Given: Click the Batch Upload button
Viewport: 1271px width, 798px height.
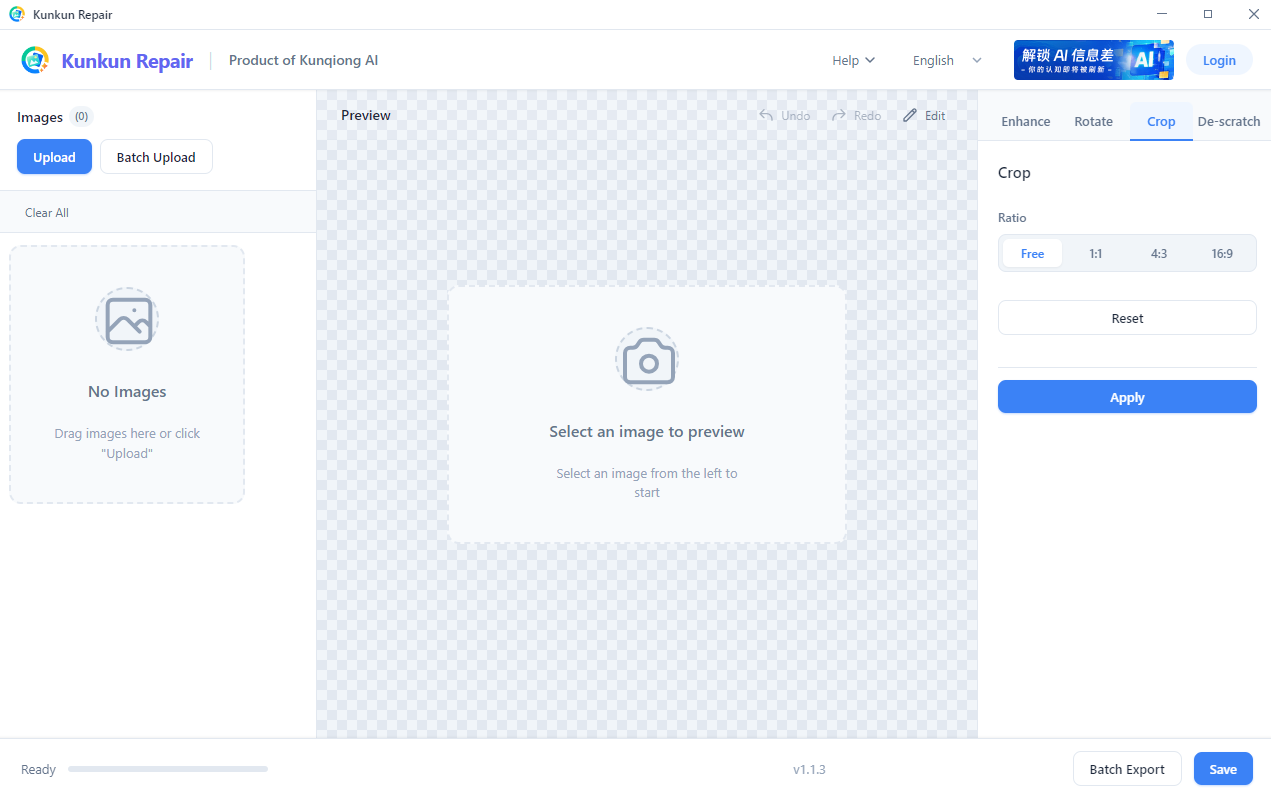Looking at the screenshot, I should (156, 157).
